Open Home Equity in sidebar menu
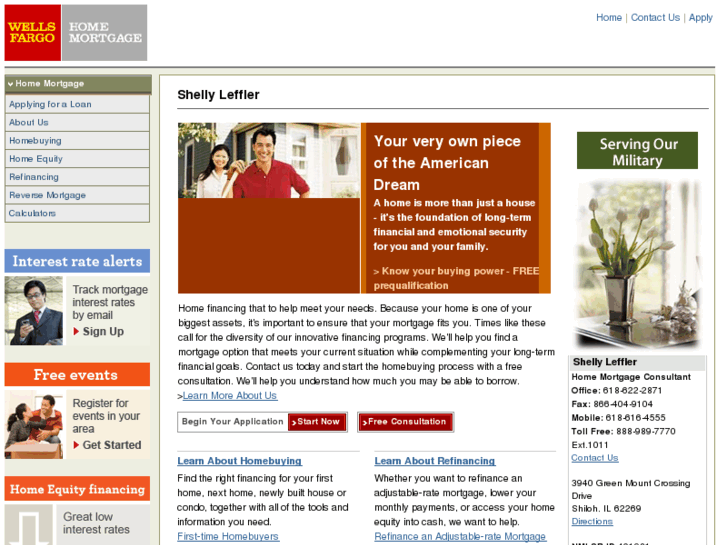Viewport: 727px width, 545px height. click(77, 159)
